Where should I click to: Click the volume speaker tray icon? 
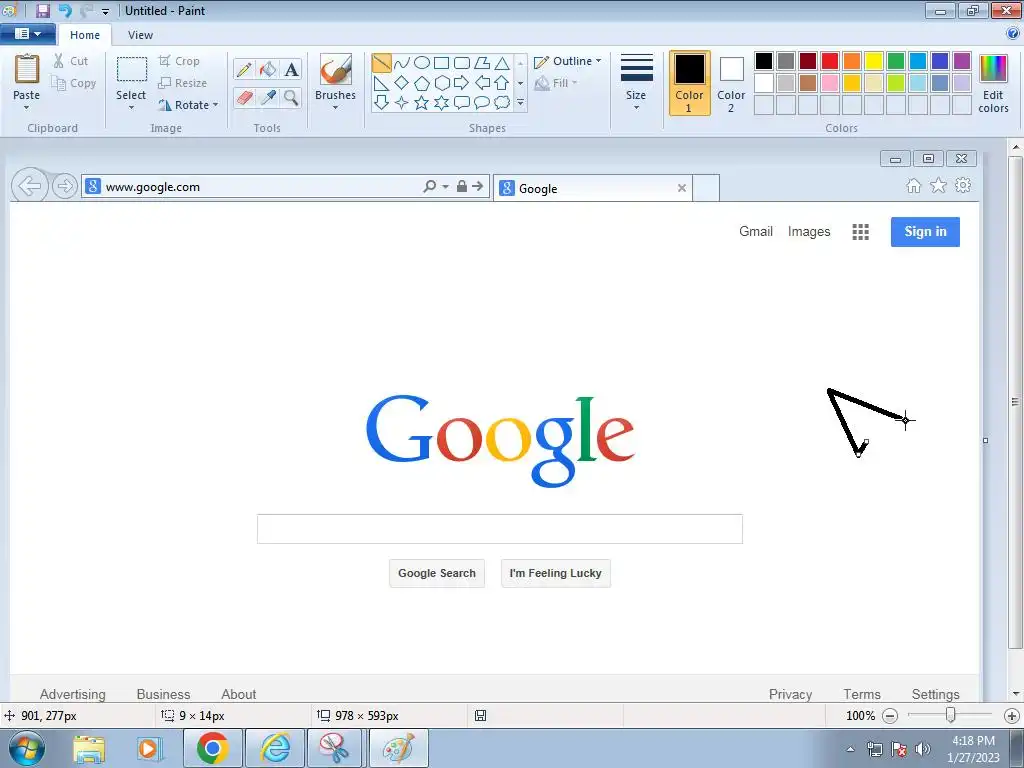923,749
